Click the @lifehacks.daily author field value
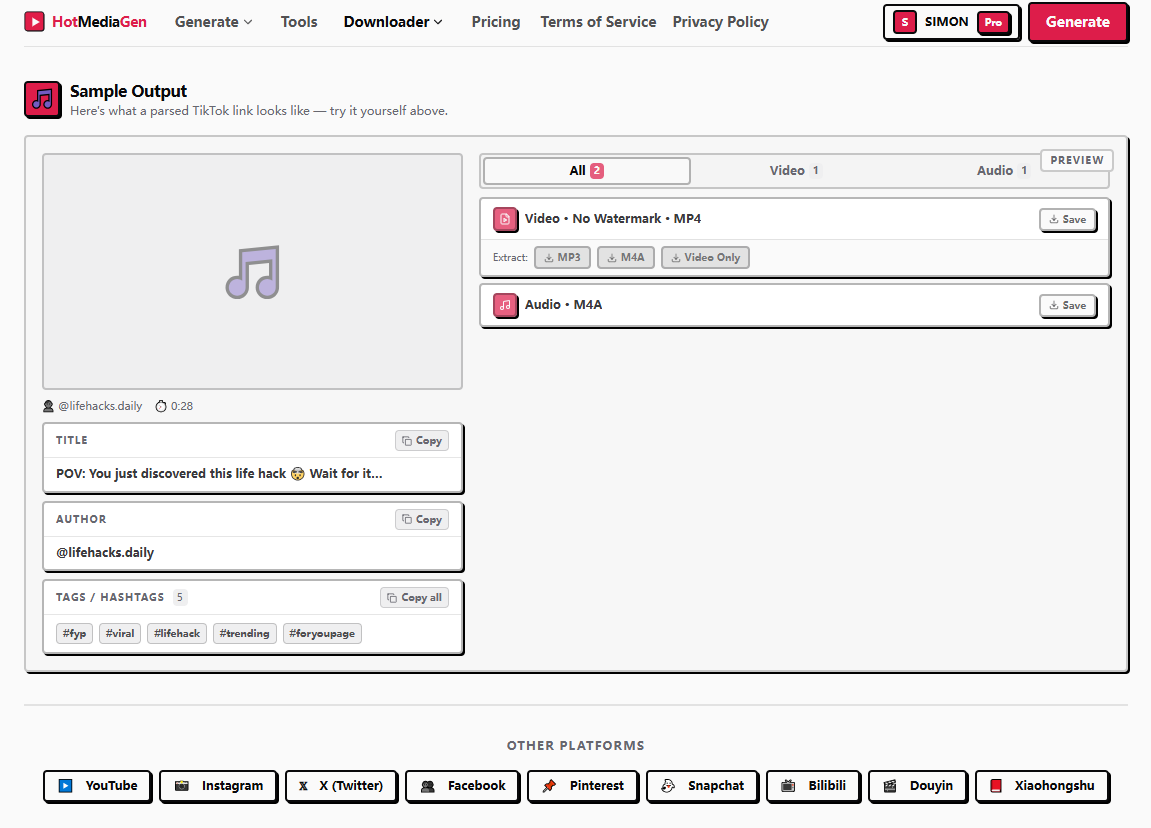The width and height of the screenshot is (1151, 828). pyautogui.click(x=105, y=552)
